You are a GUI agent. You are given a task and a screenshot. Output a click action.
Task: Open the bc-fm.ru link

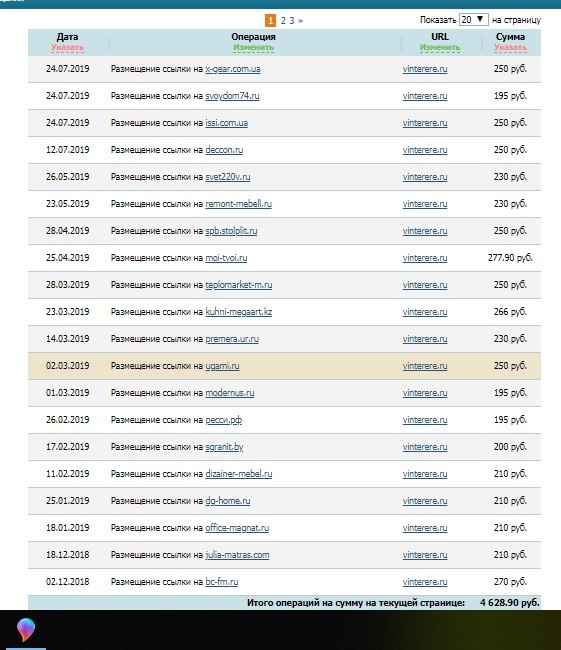[222, 582]
